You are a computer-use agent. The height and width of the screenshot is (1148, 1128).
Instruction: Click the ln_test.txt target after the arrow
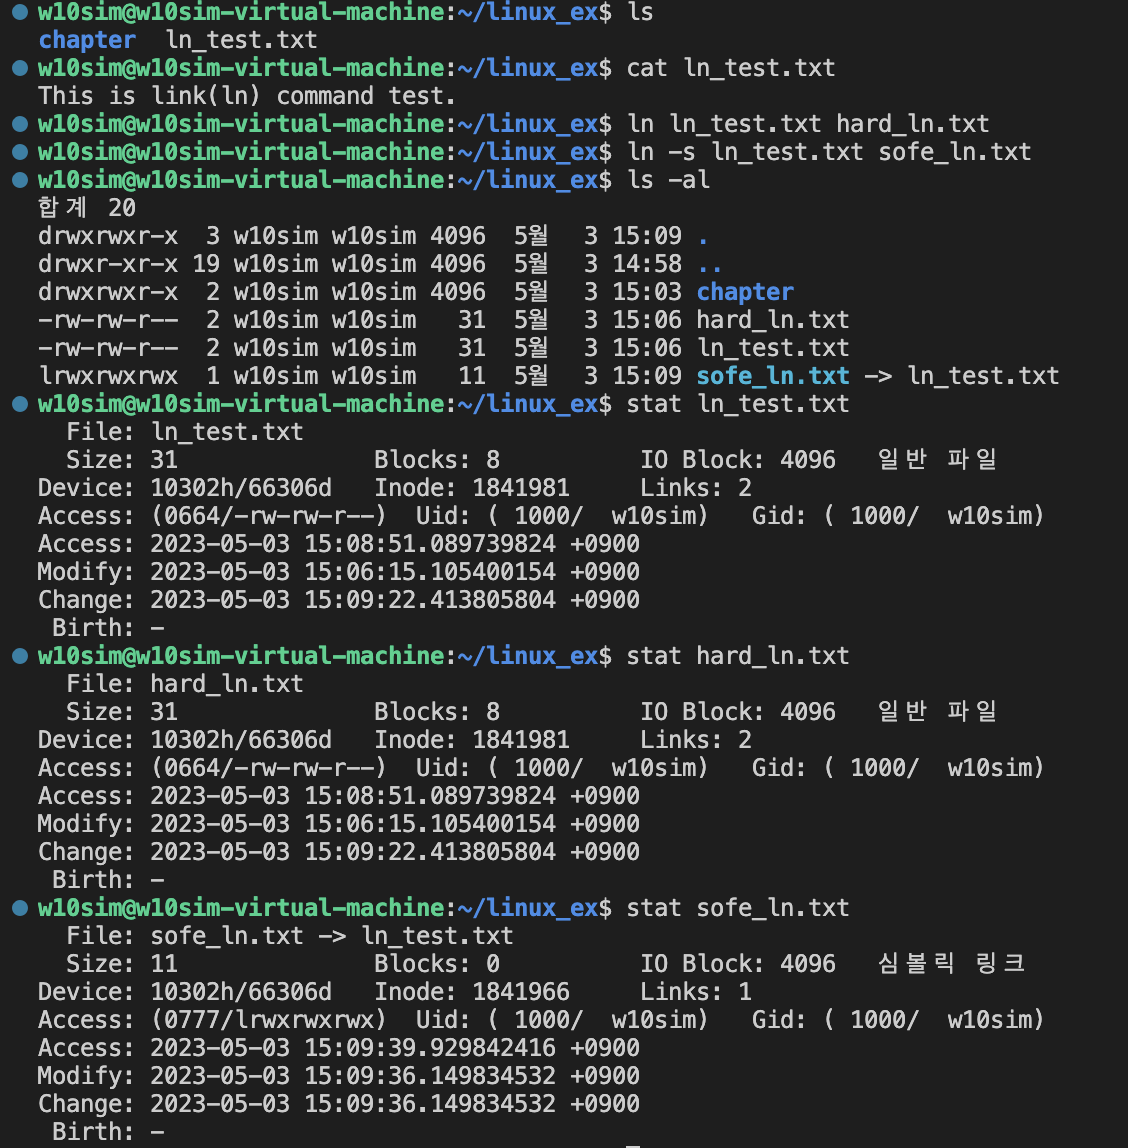[983, 376]
